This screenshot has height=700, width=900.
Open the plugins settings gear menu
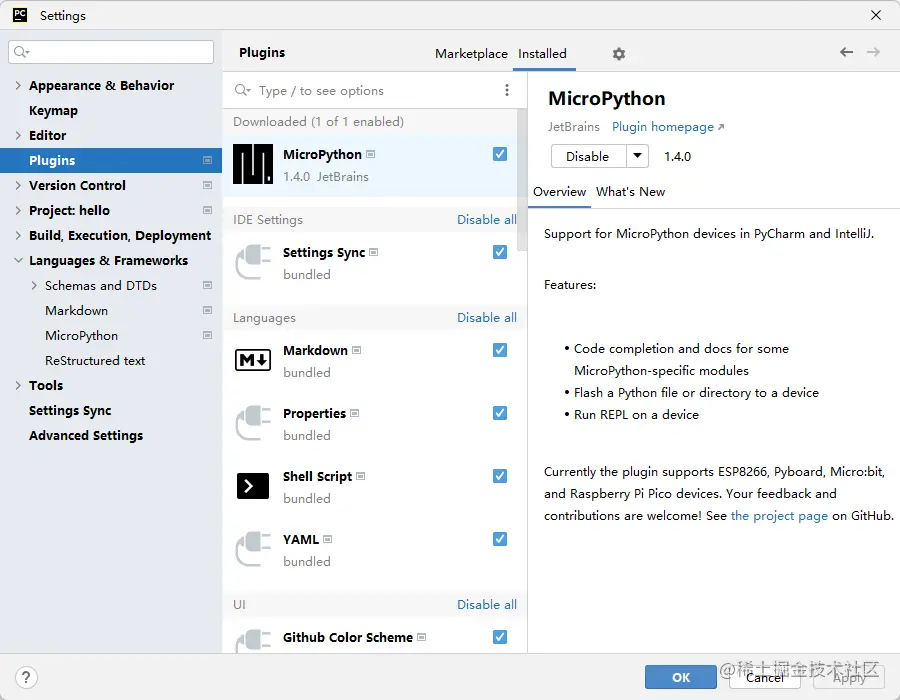coord(618,54)
